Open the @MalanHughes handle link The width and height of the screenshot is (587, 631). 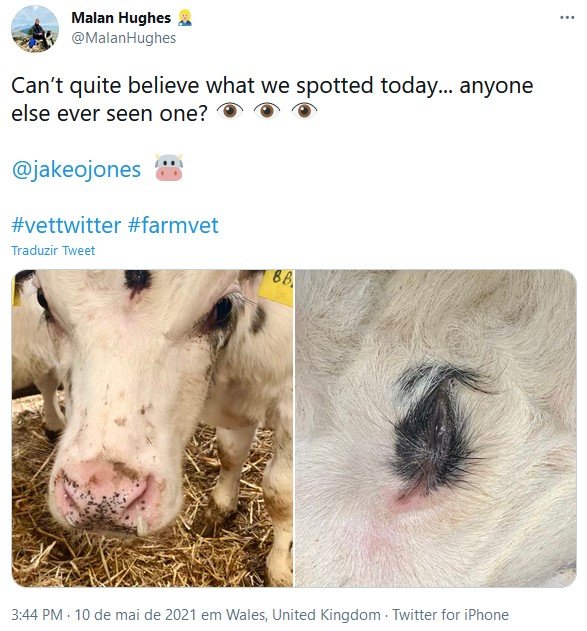pos(124,38)
